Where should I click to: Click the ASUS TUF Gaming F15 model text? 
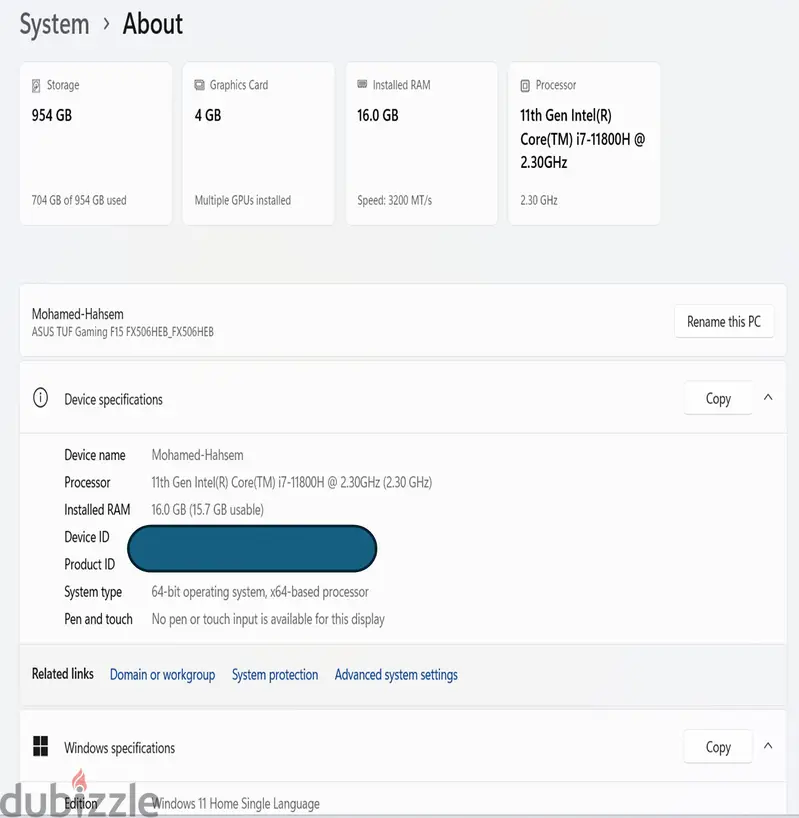point(123,332)
